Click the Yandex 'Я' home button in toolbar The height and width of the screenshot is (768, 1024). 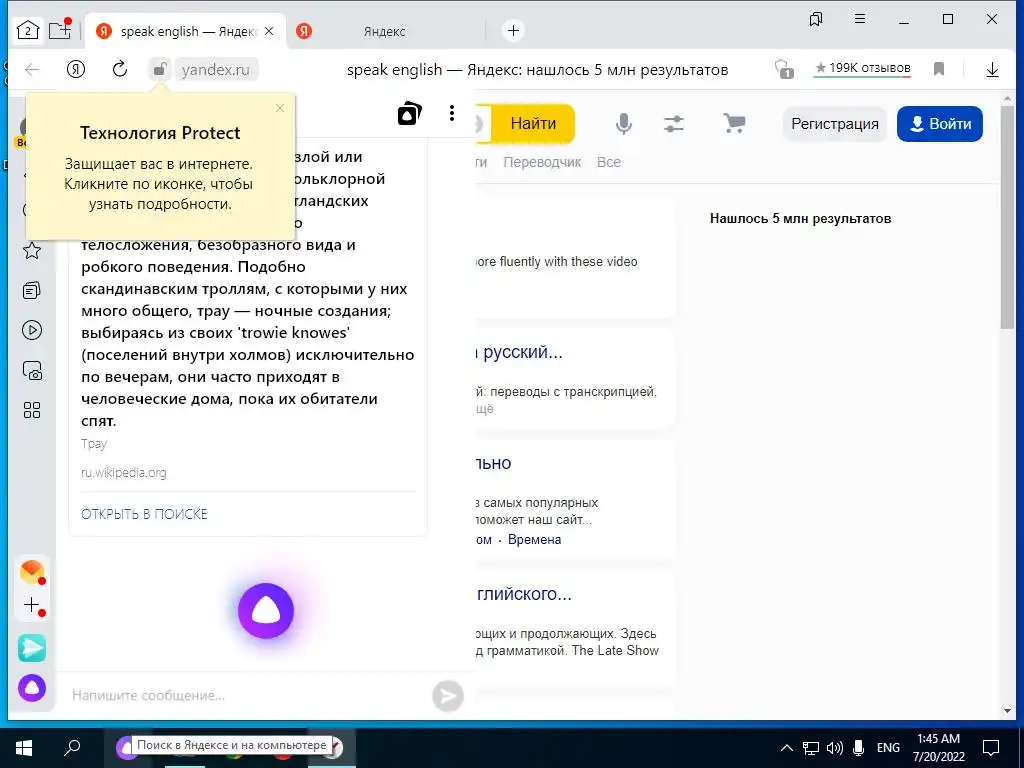[x=76, y=69]
